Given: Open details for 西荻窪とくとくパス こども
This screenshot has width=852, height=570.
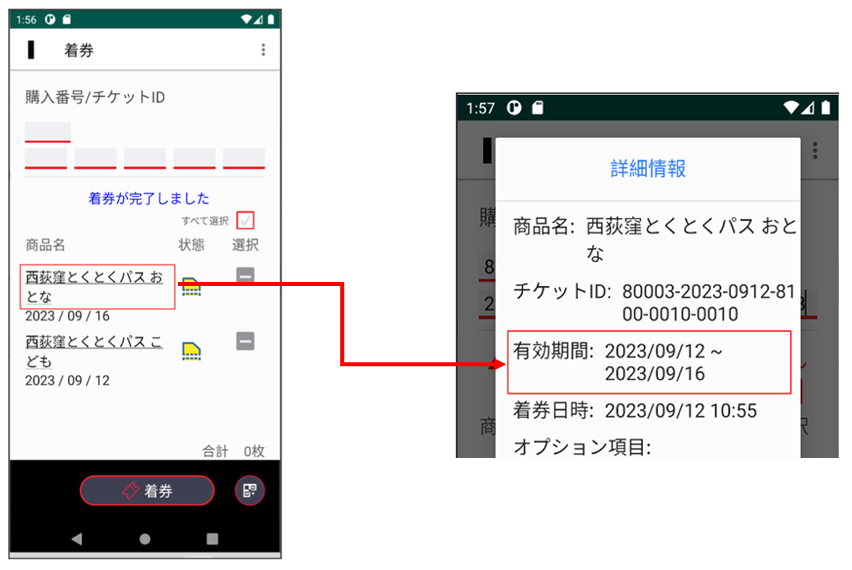Looking at the screenshot, I should [x=94, y=351].
